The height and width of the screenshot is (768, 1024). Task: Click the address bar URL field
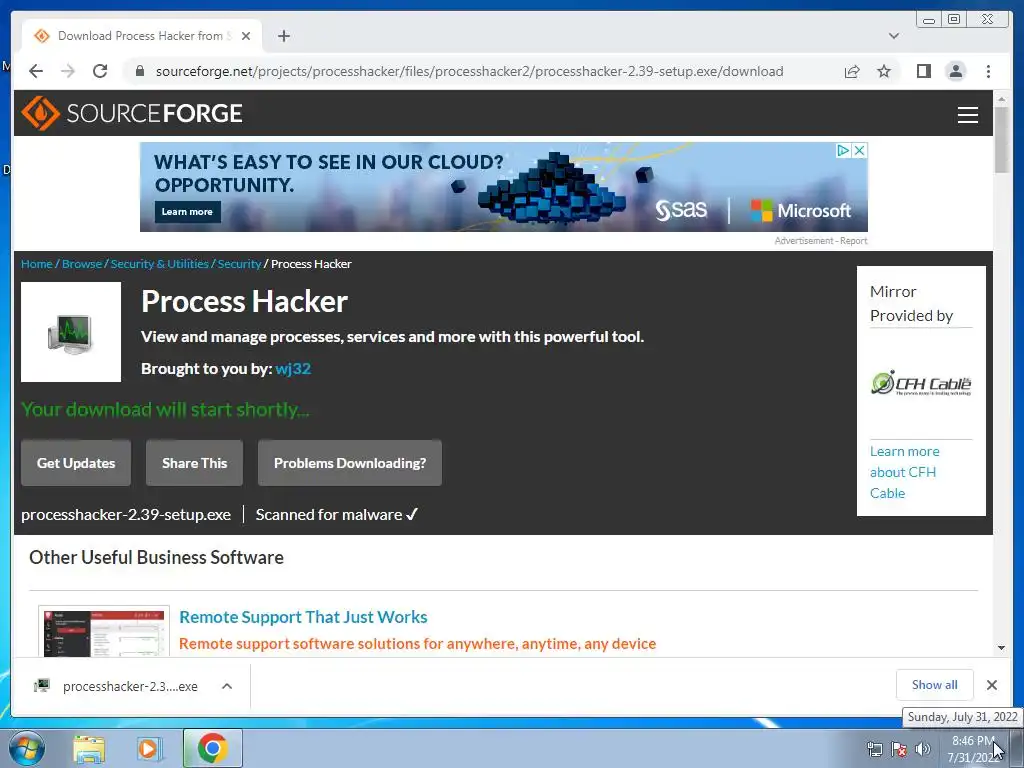pyautogui.click(x=470, y=71)
